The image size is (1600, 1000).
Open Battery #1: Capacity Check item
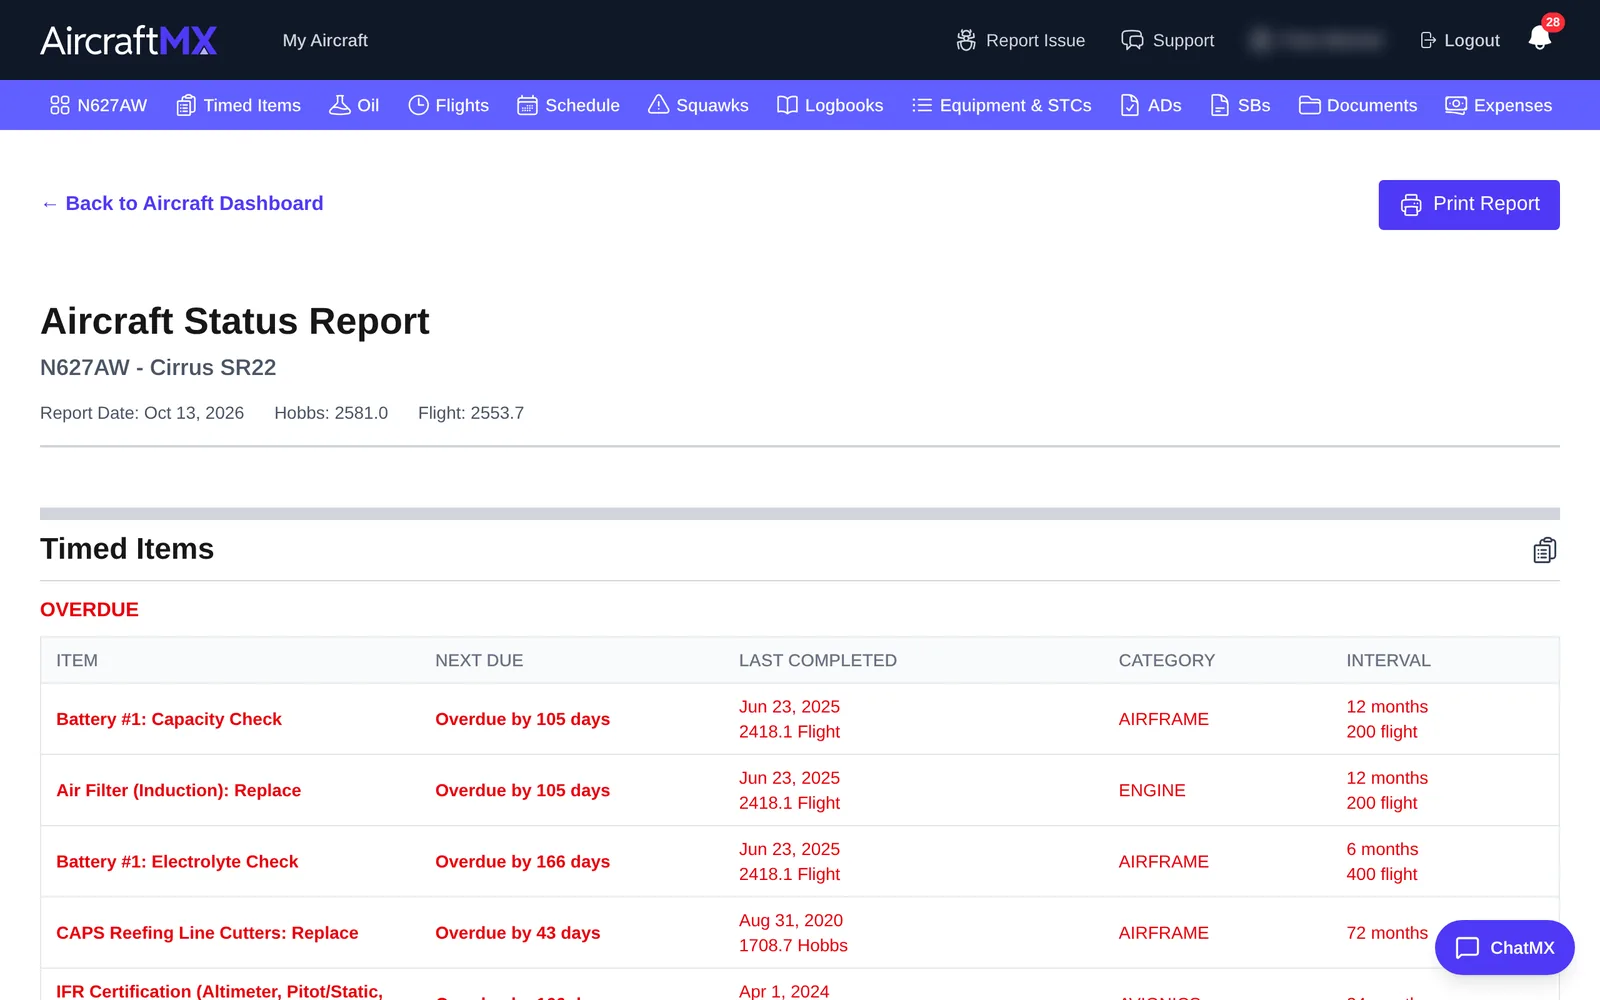click(169, 719)
